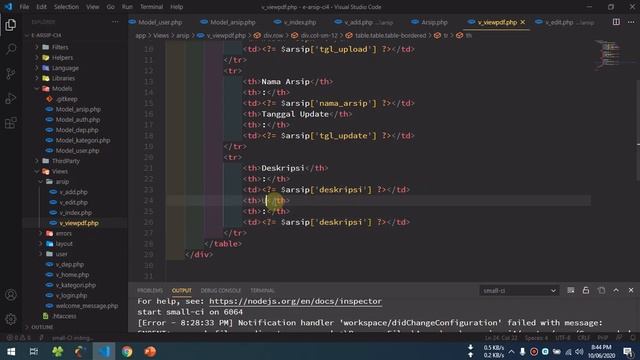Open the Search view in activity bar
The image size is (640, 360).
pos(11,49)
